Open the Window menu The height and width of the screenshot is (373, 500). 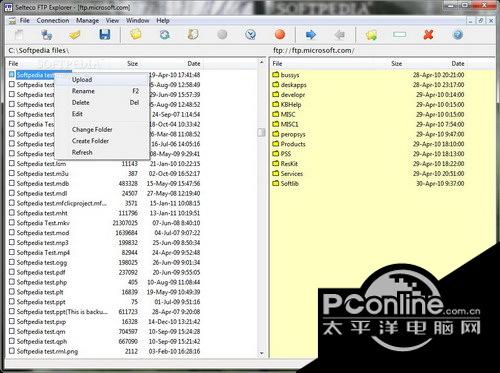pos(137,21)
